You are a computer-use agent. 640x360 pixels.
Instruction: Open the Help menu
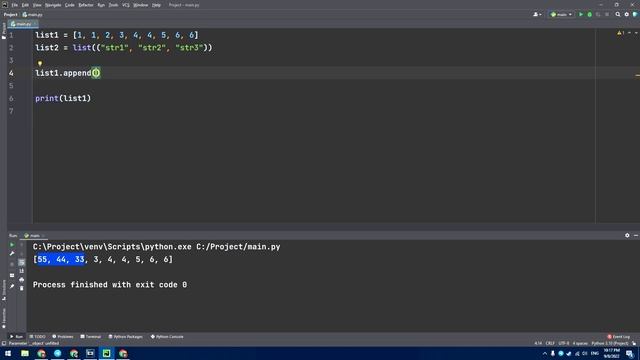pos(156,5)
